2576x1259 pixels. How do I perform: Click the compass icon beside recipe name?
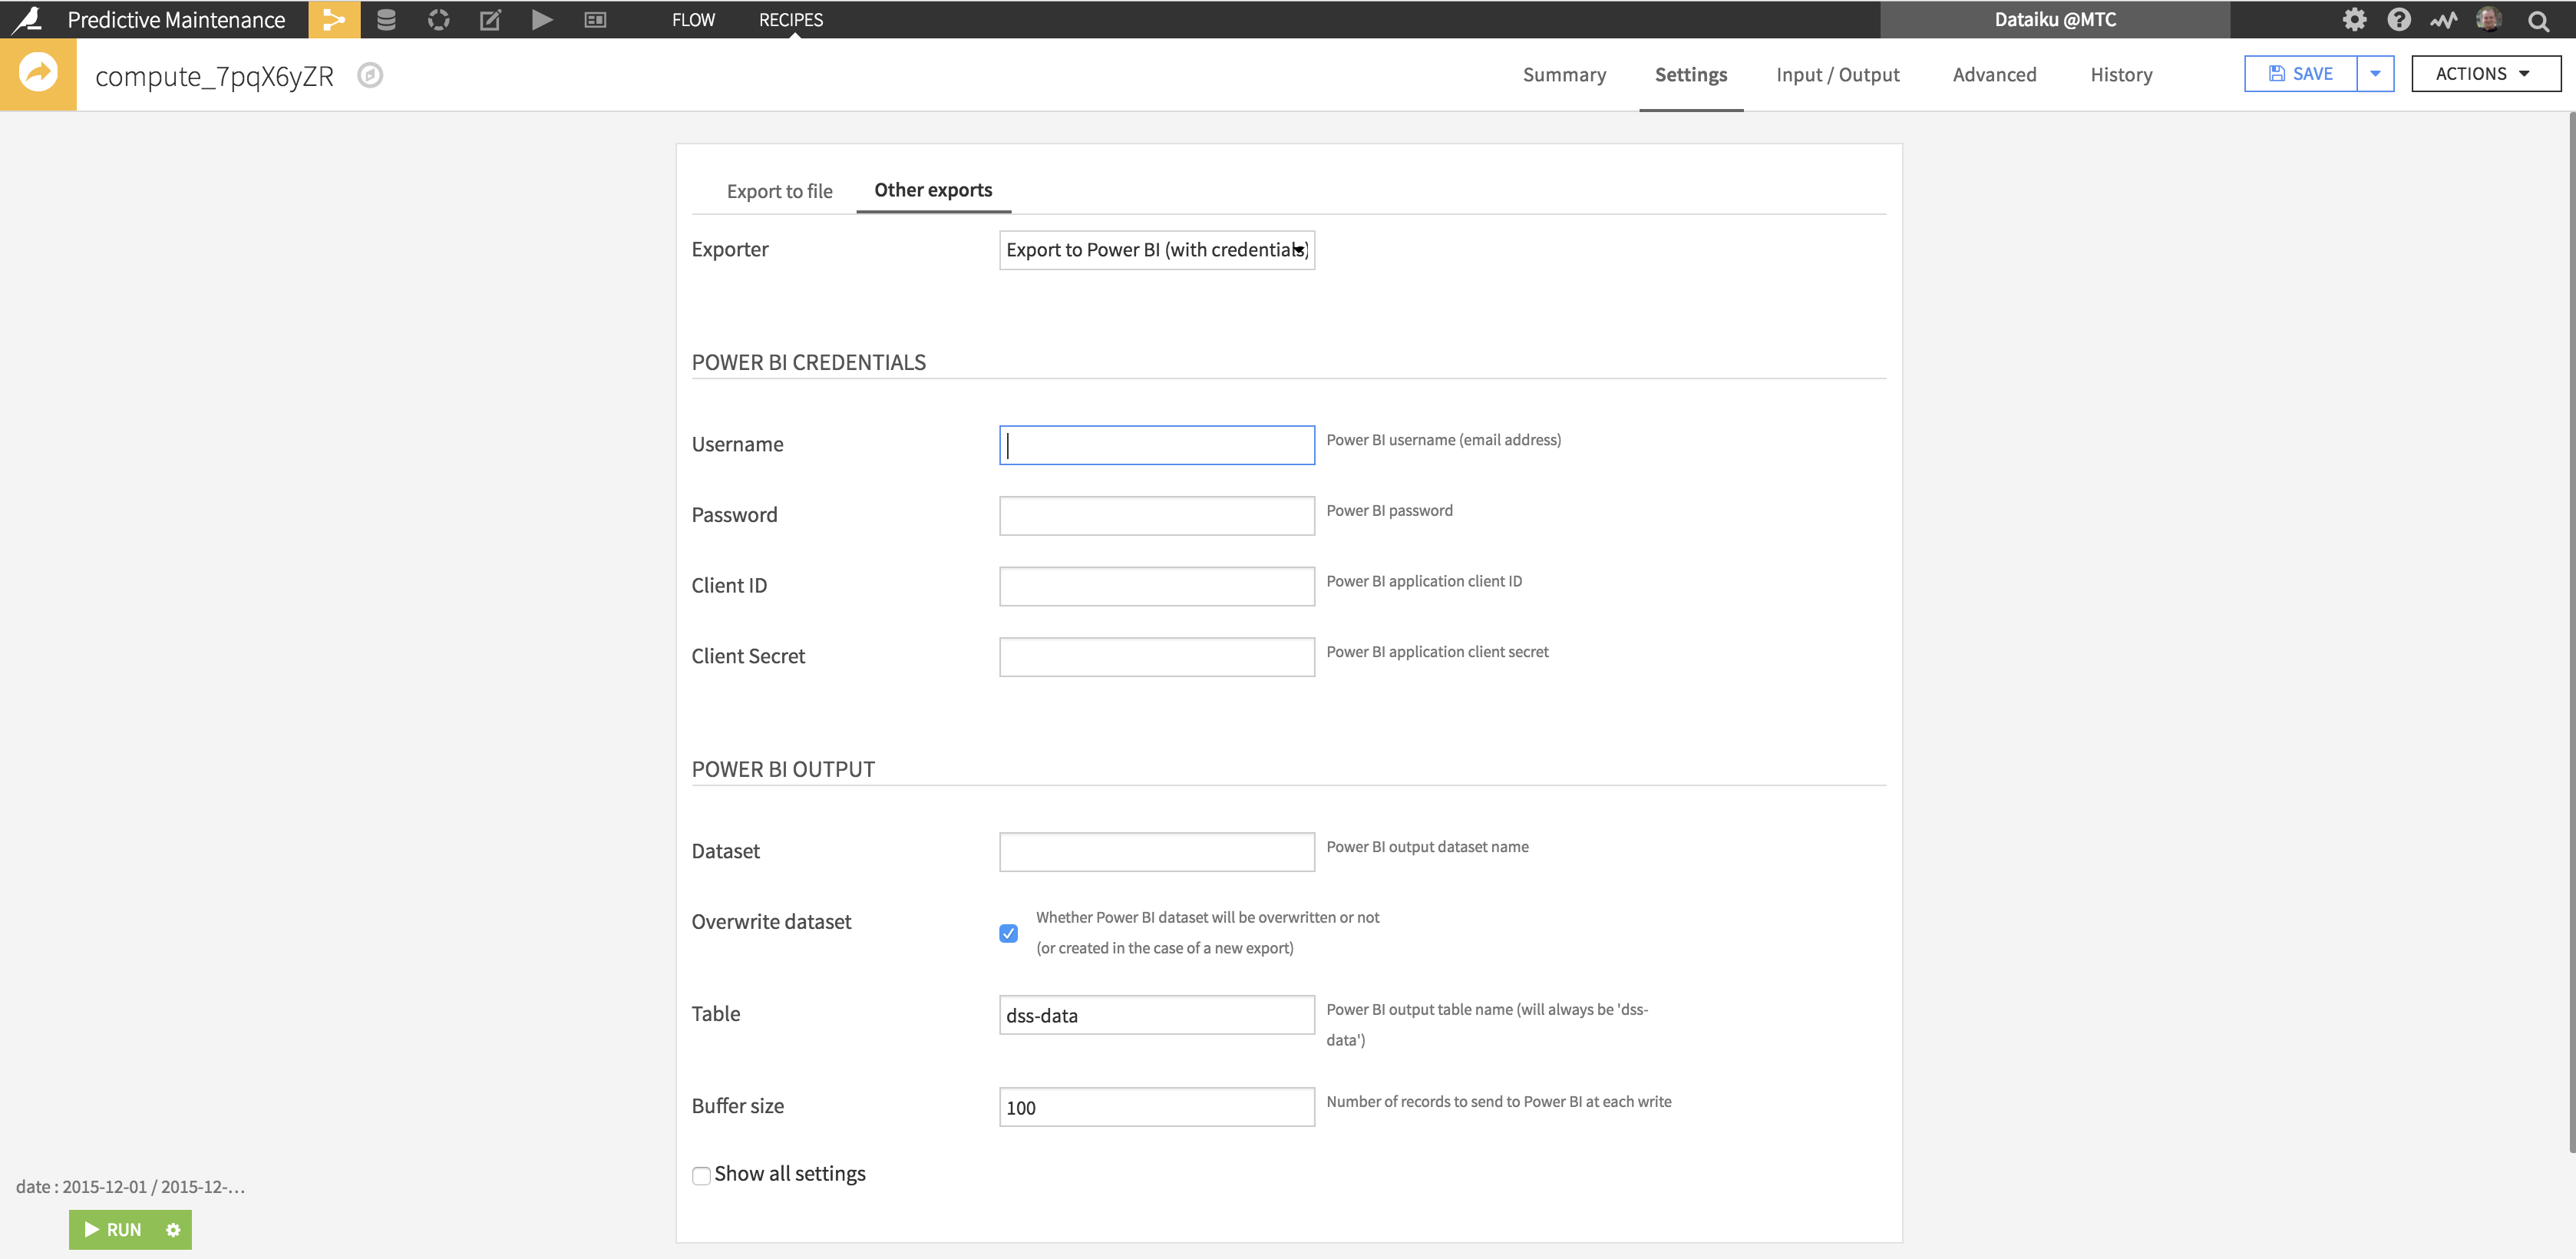(370, 75)
